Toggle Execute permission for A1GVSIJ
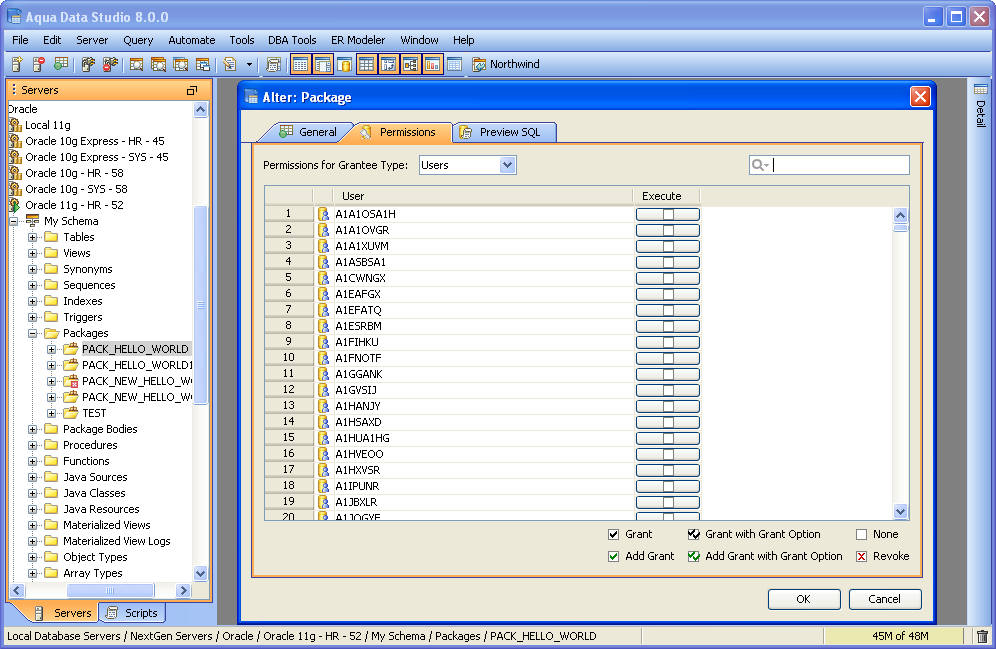The image size is (996, 649). (x=668, y=391)
